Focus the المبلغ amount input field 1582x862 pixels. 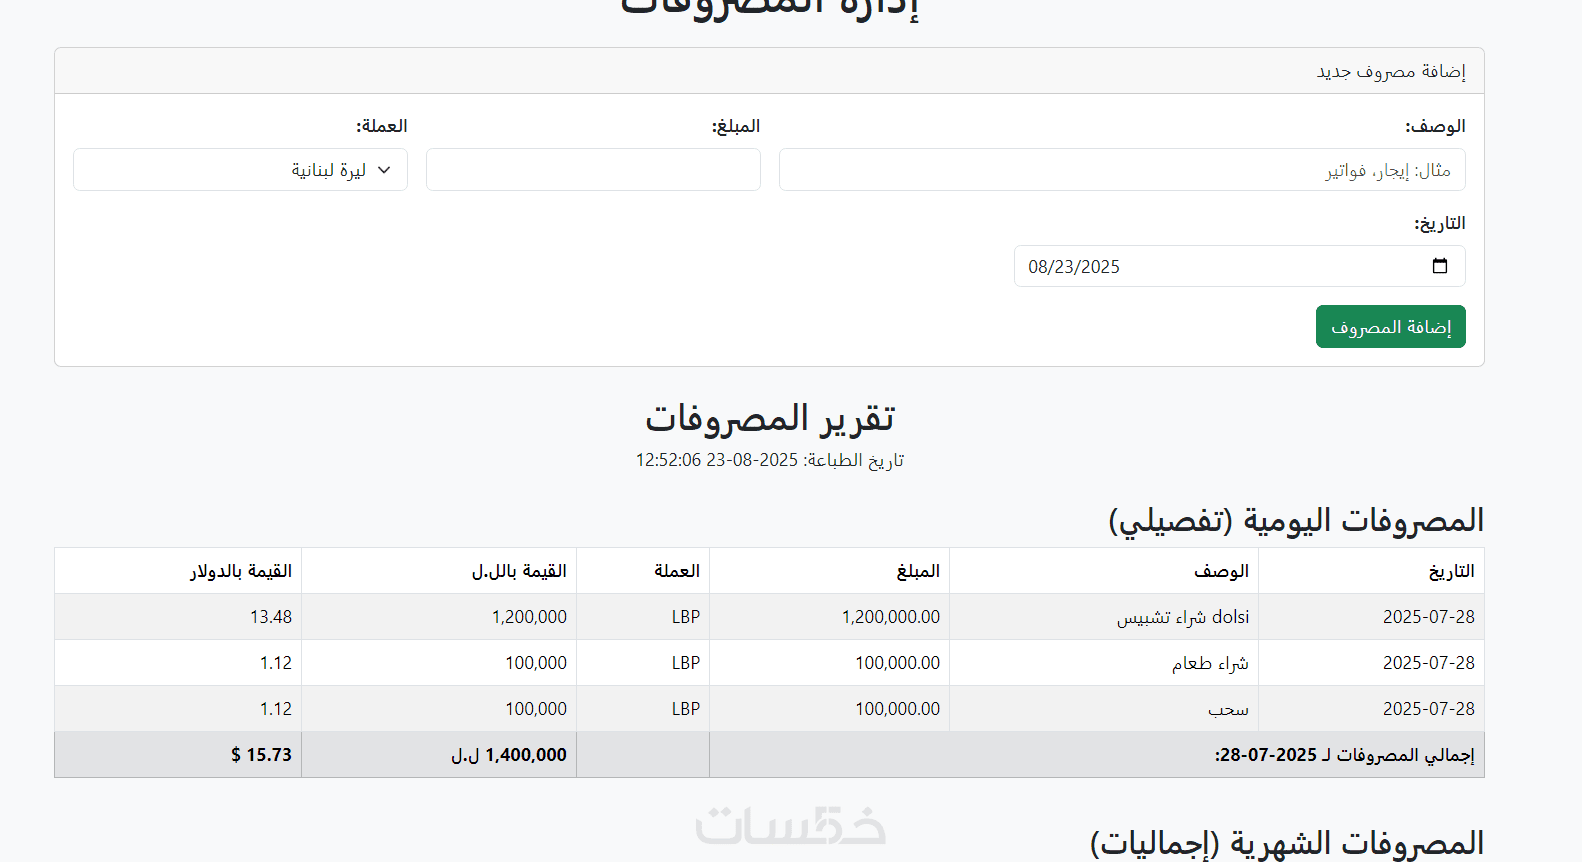click(593, 170)
